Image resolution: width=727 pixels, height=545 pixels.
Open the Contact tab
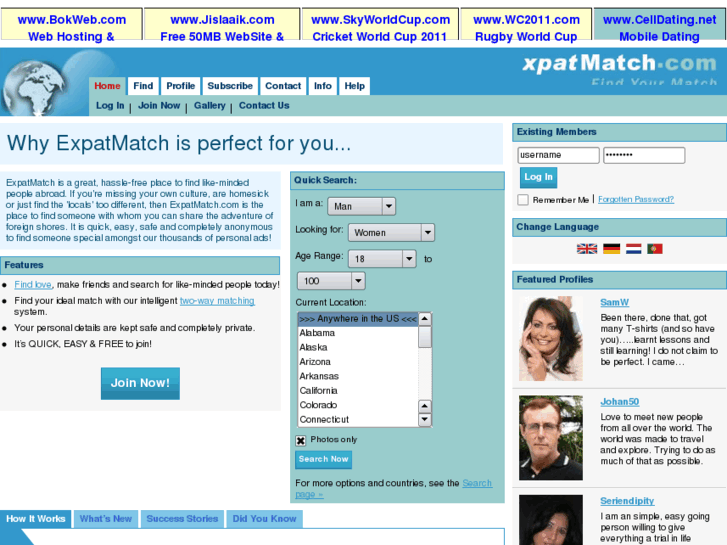coord(283,86)
